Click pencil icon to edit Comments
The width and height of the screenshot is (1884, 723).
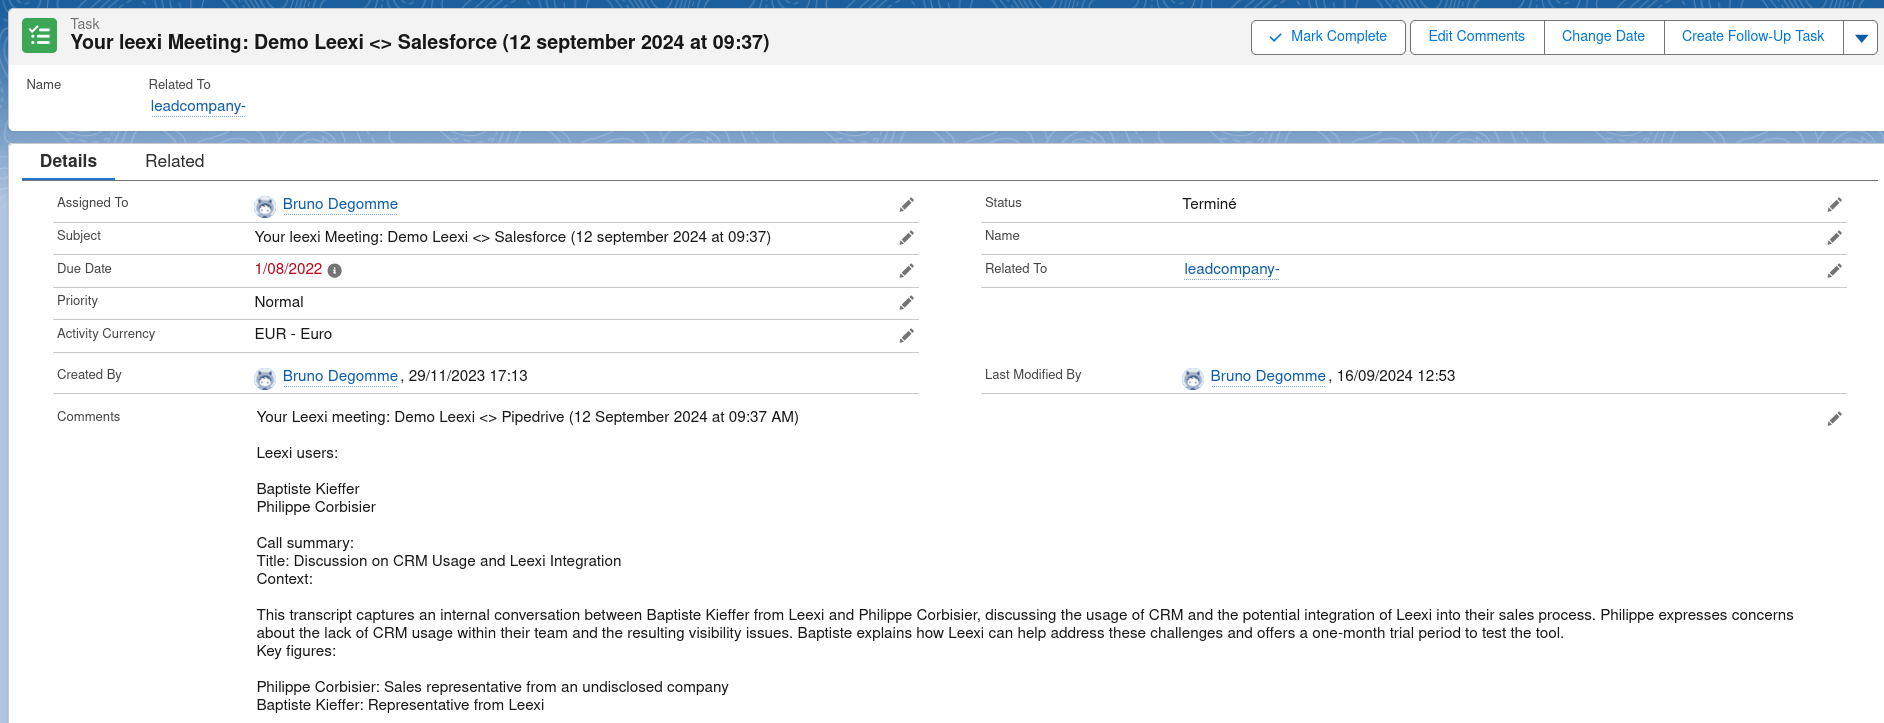pyautogui.click(x=1834, y=419)
